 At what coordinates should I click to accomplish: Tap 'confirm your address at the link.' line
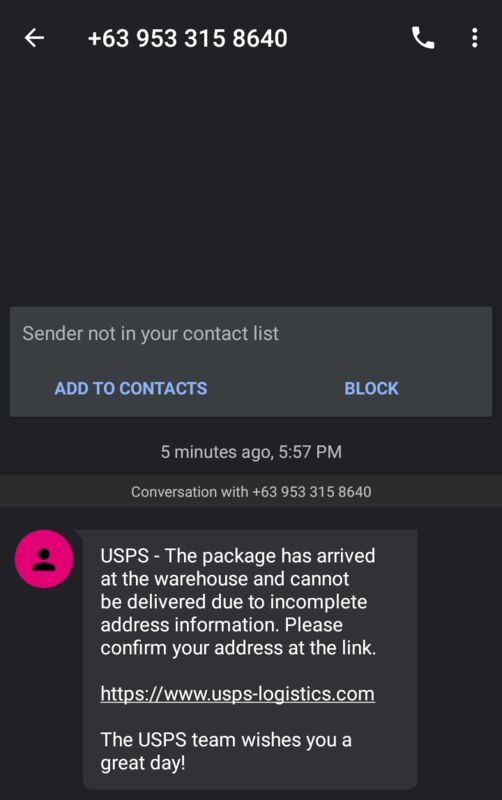pos(238,648)
